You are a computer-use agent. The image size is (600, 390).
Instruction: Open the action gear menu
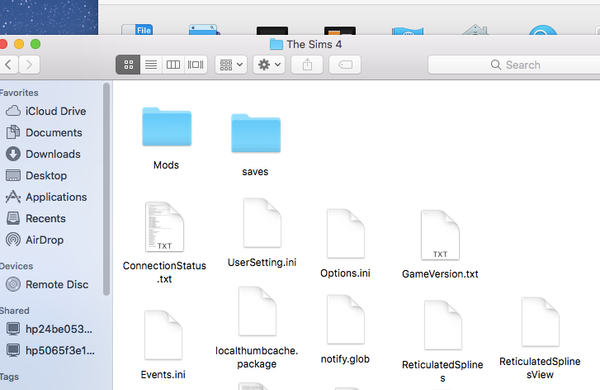[x=269, y=65]
